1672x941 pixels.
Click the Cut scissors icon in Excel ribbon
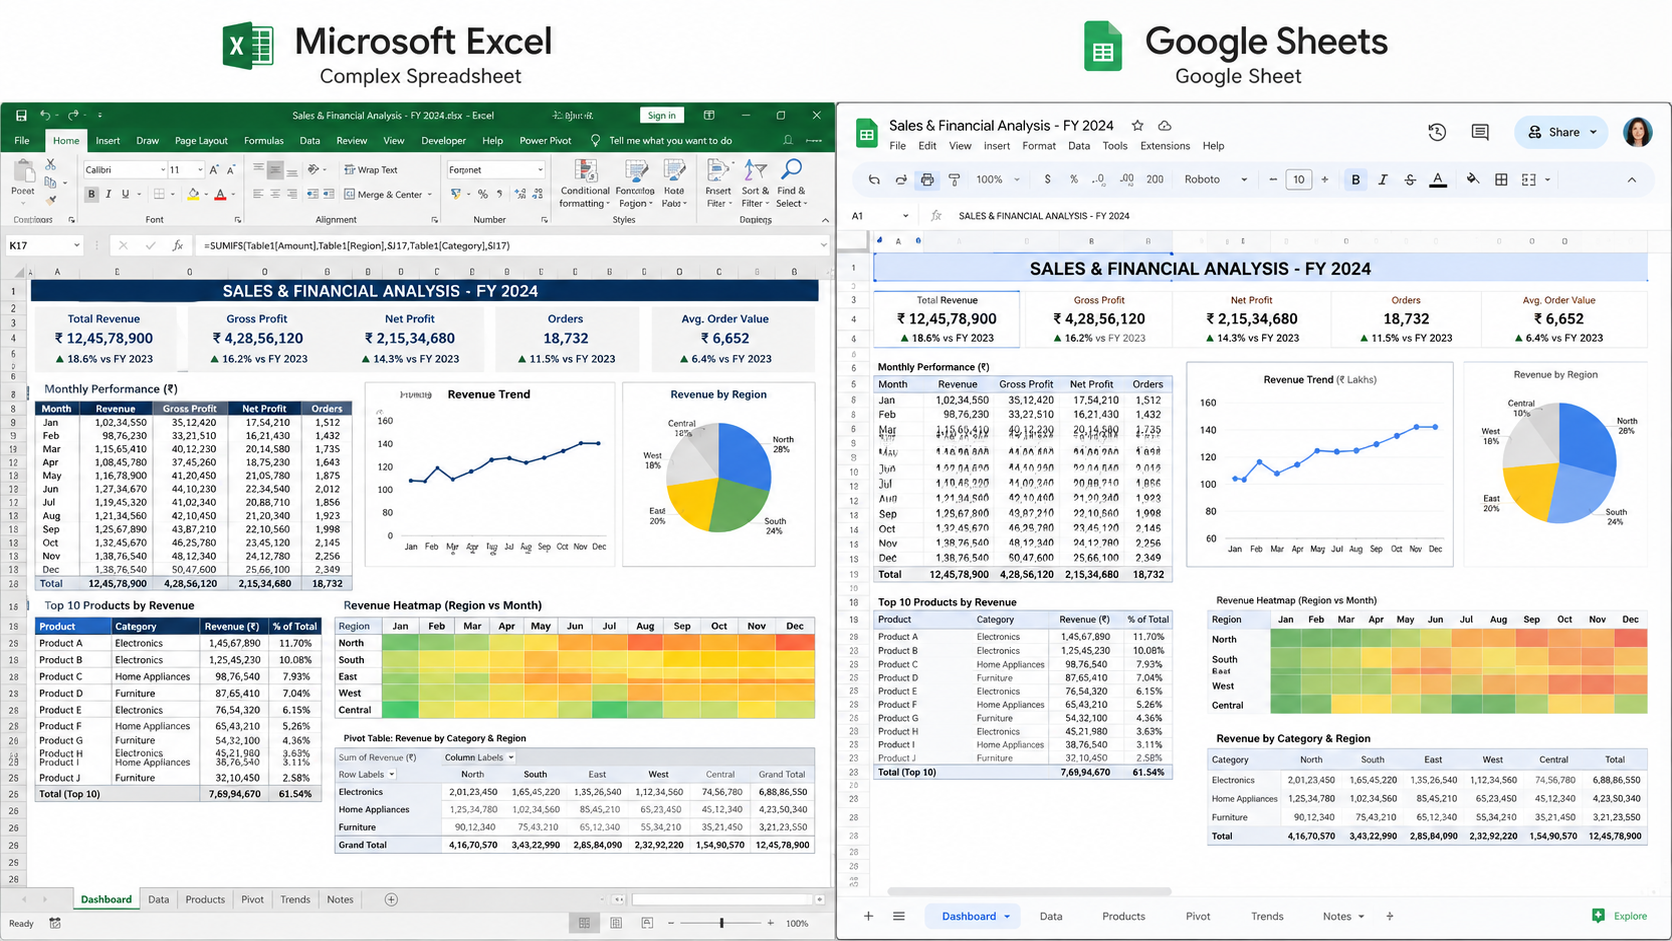click(50, 166)
